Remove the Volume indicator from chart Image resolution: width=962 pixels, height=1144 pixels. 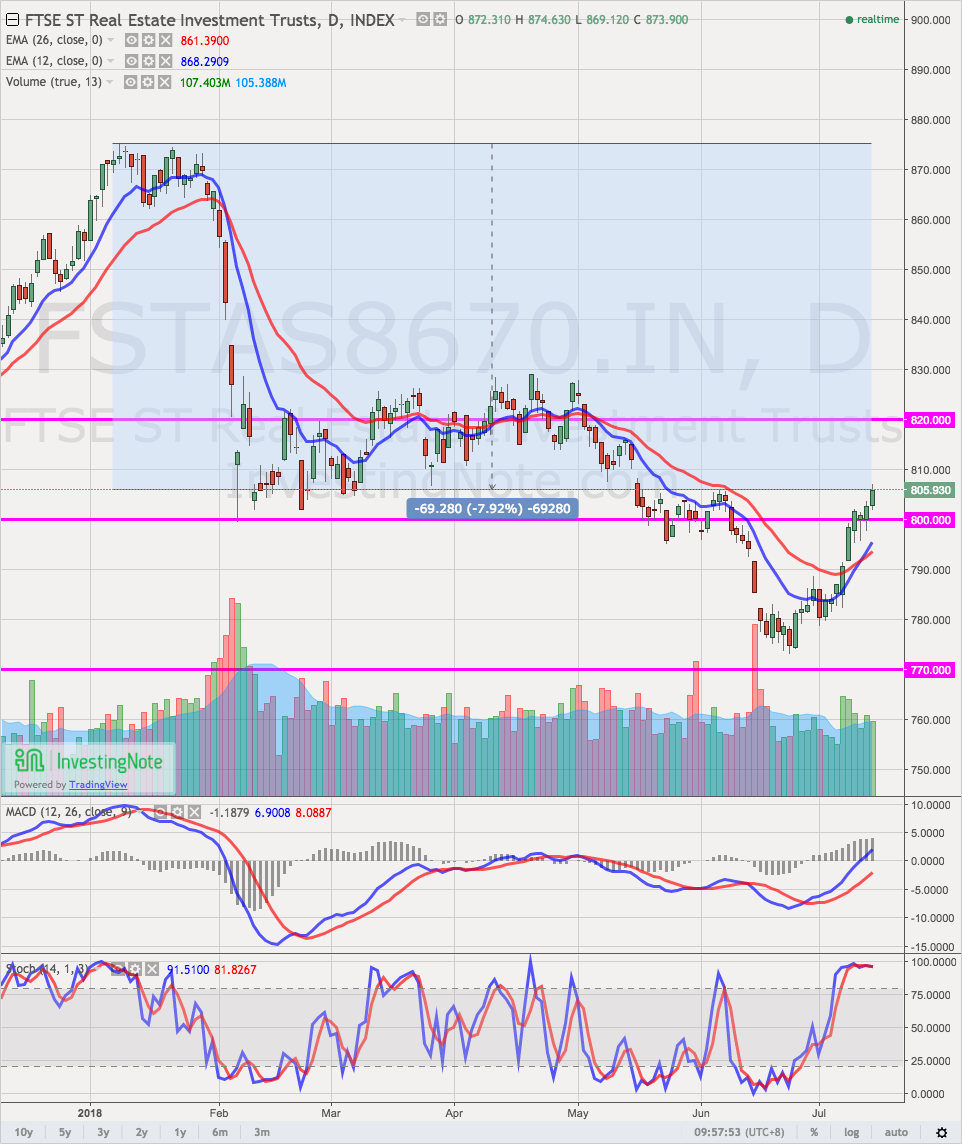tap(162, 82)
